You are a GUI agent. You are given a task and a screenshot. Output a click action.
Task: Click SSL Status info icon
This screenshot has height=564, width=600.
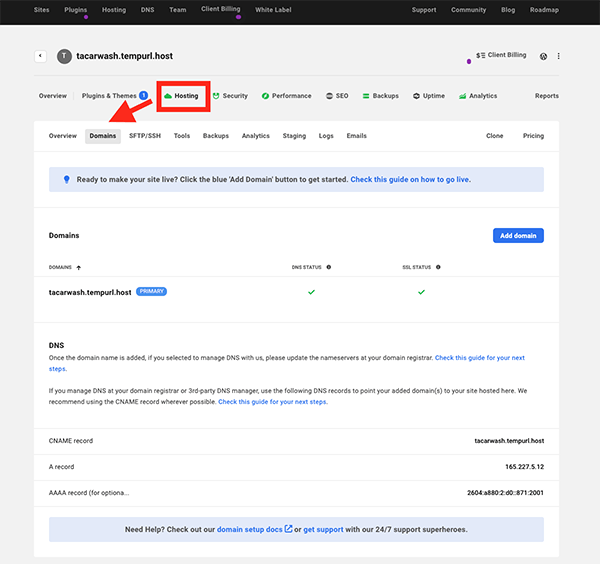pos(438,267)
